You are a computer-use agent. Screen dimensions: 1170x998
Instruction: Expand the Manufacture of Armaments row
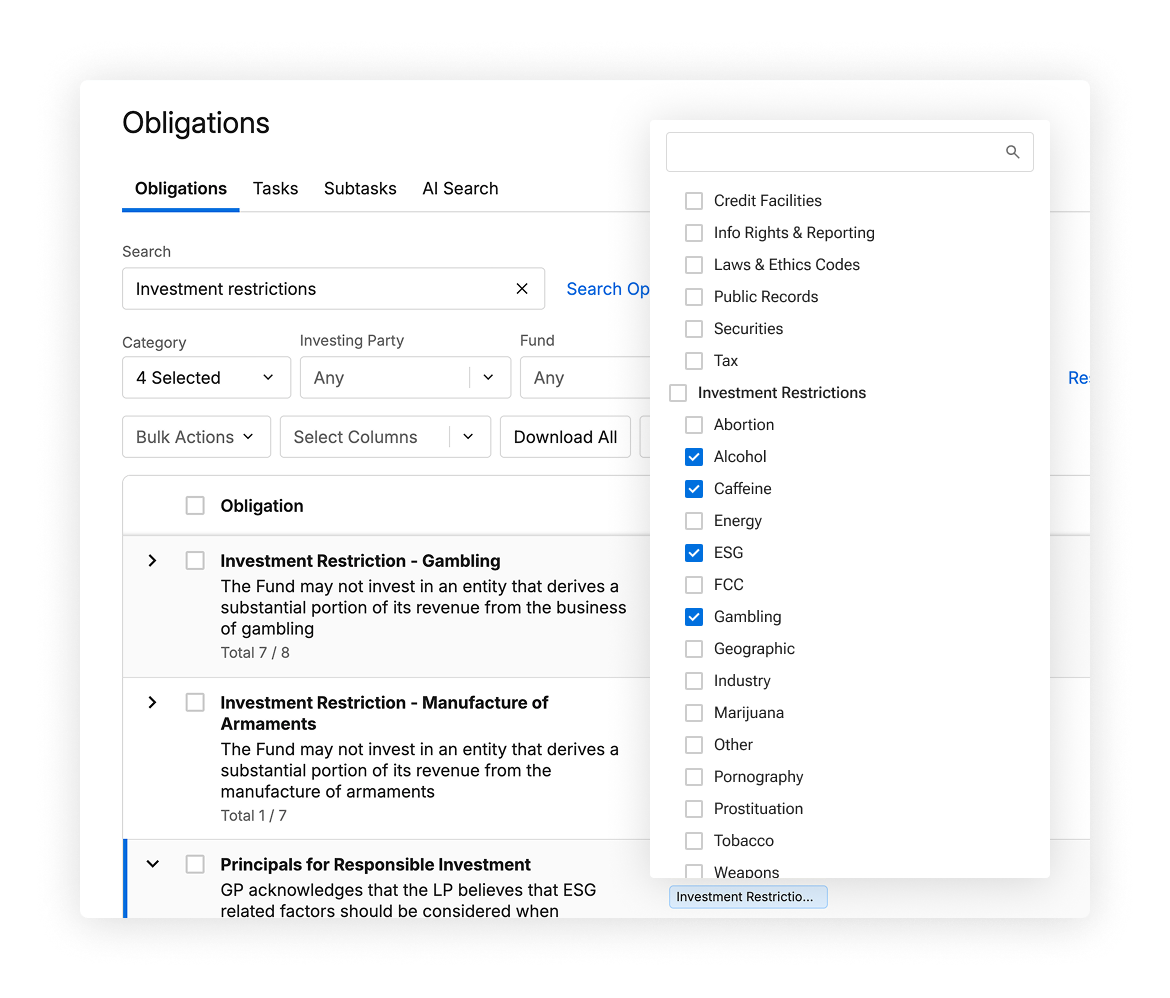152,703
